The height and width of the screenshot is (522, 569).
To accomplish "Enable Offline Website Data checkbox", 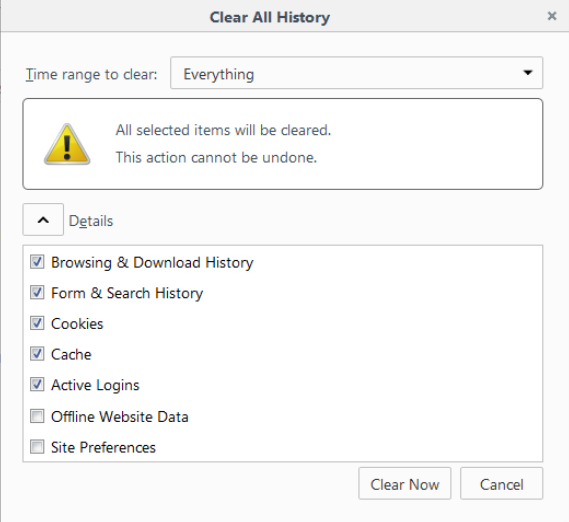I will [x=37, y=416].
